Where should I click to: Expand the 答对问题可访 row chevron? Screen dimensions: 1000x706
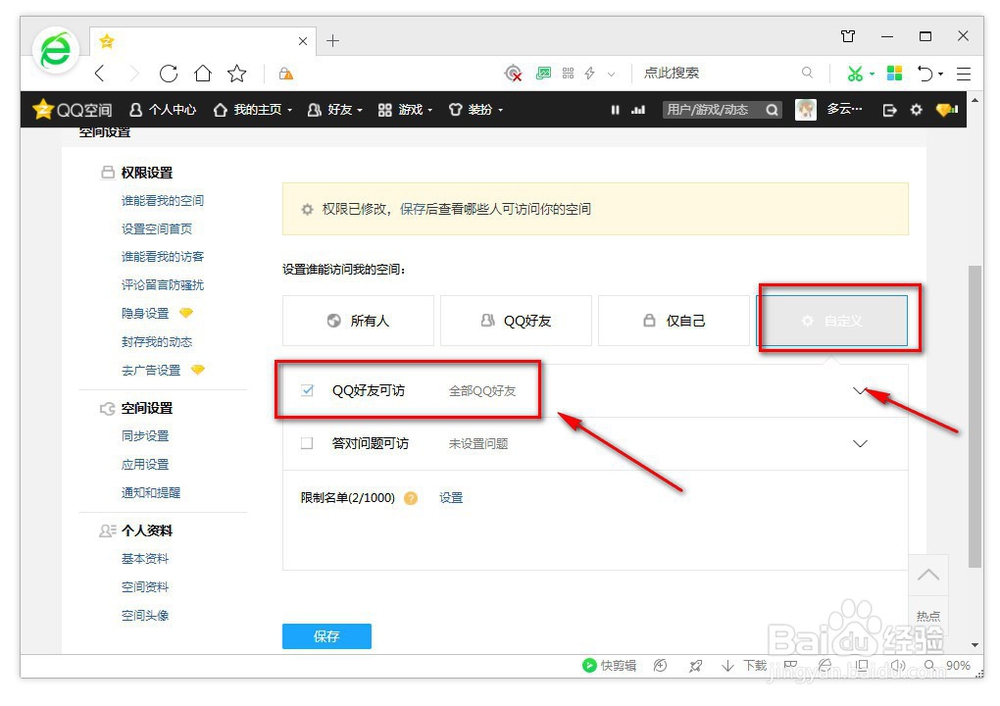pos(860,444)
